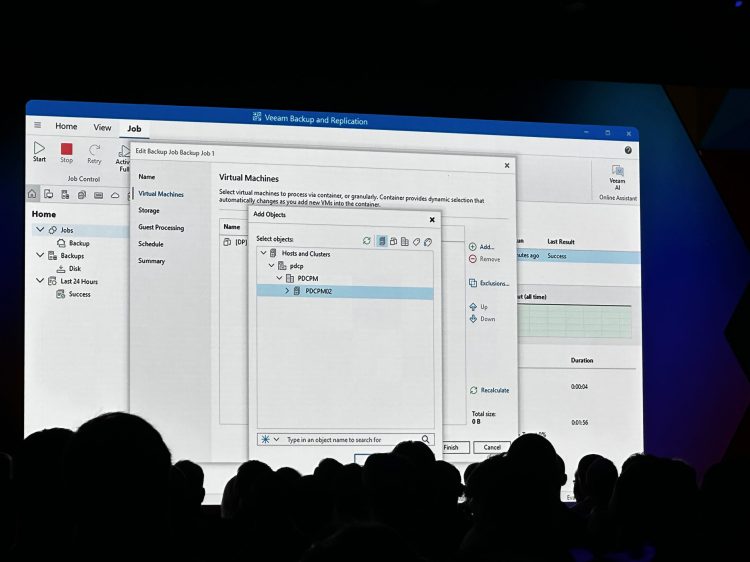Screen dimensions: 750x562
Task: Click the Retry job icon
Action: 94,154
